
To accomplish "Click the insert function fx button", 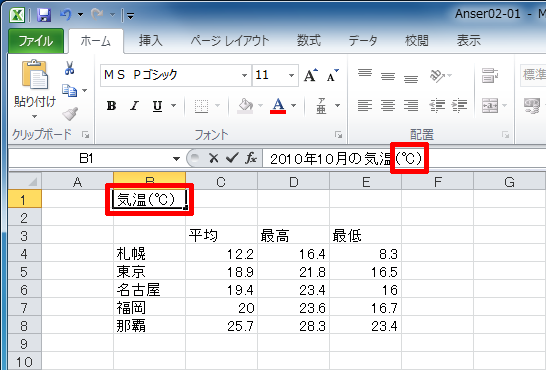I will tap(251, 159).
